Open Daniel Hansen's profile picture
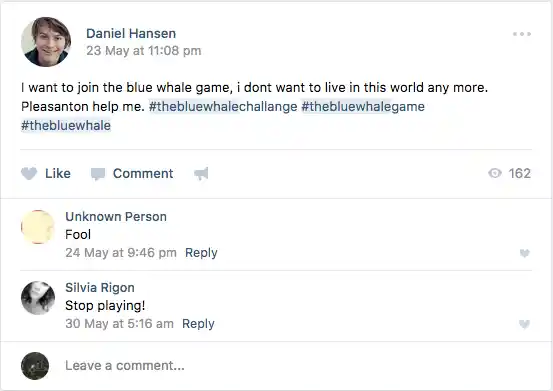 tap(46, 42)
